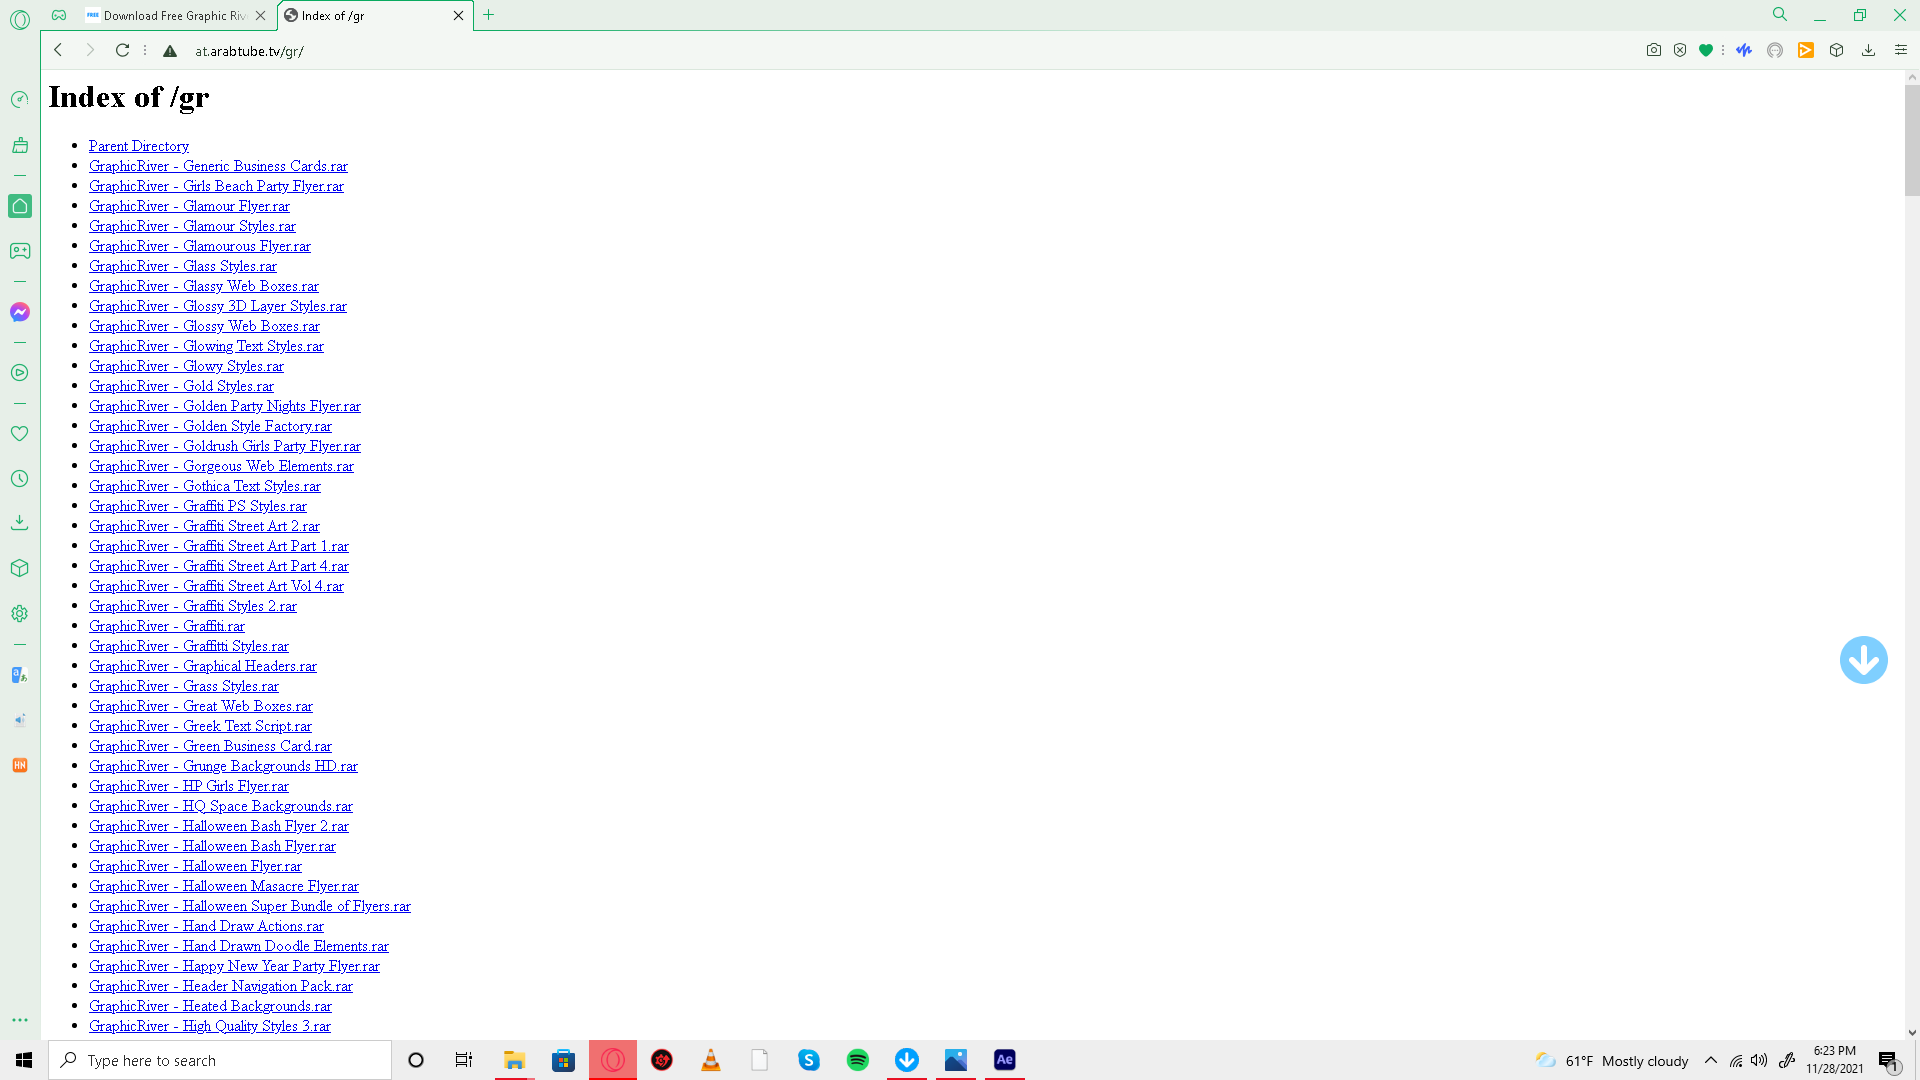Screen dimensions: 1920x1080
Task: Open the Opera GX menu logo
Action: [20, 19]
